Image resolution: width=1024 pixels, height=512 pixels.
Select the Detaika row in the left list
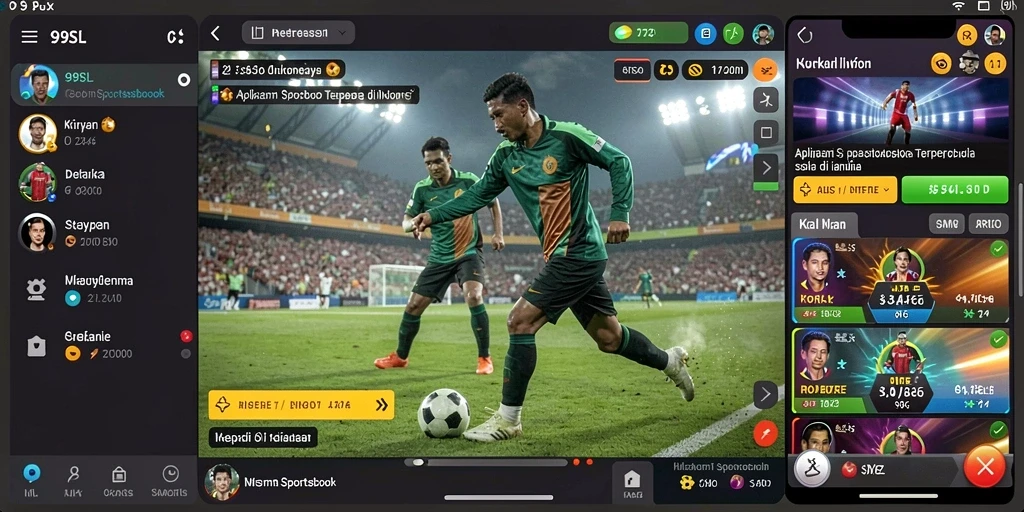(x=104, y=183)
